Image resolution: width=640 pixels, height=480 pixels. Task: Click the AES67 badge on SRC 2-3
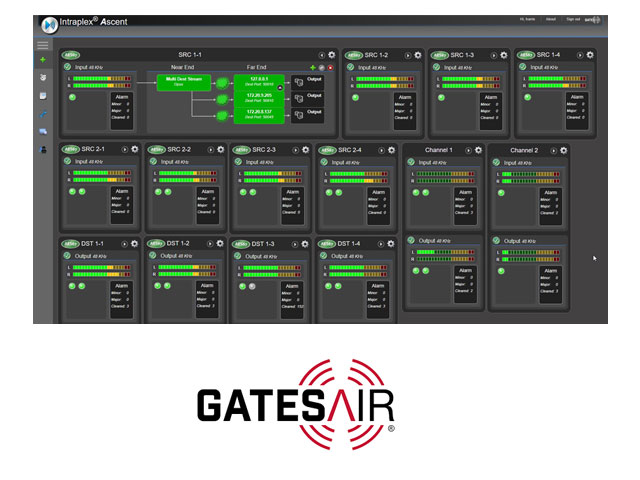click(x=242, y=150)
